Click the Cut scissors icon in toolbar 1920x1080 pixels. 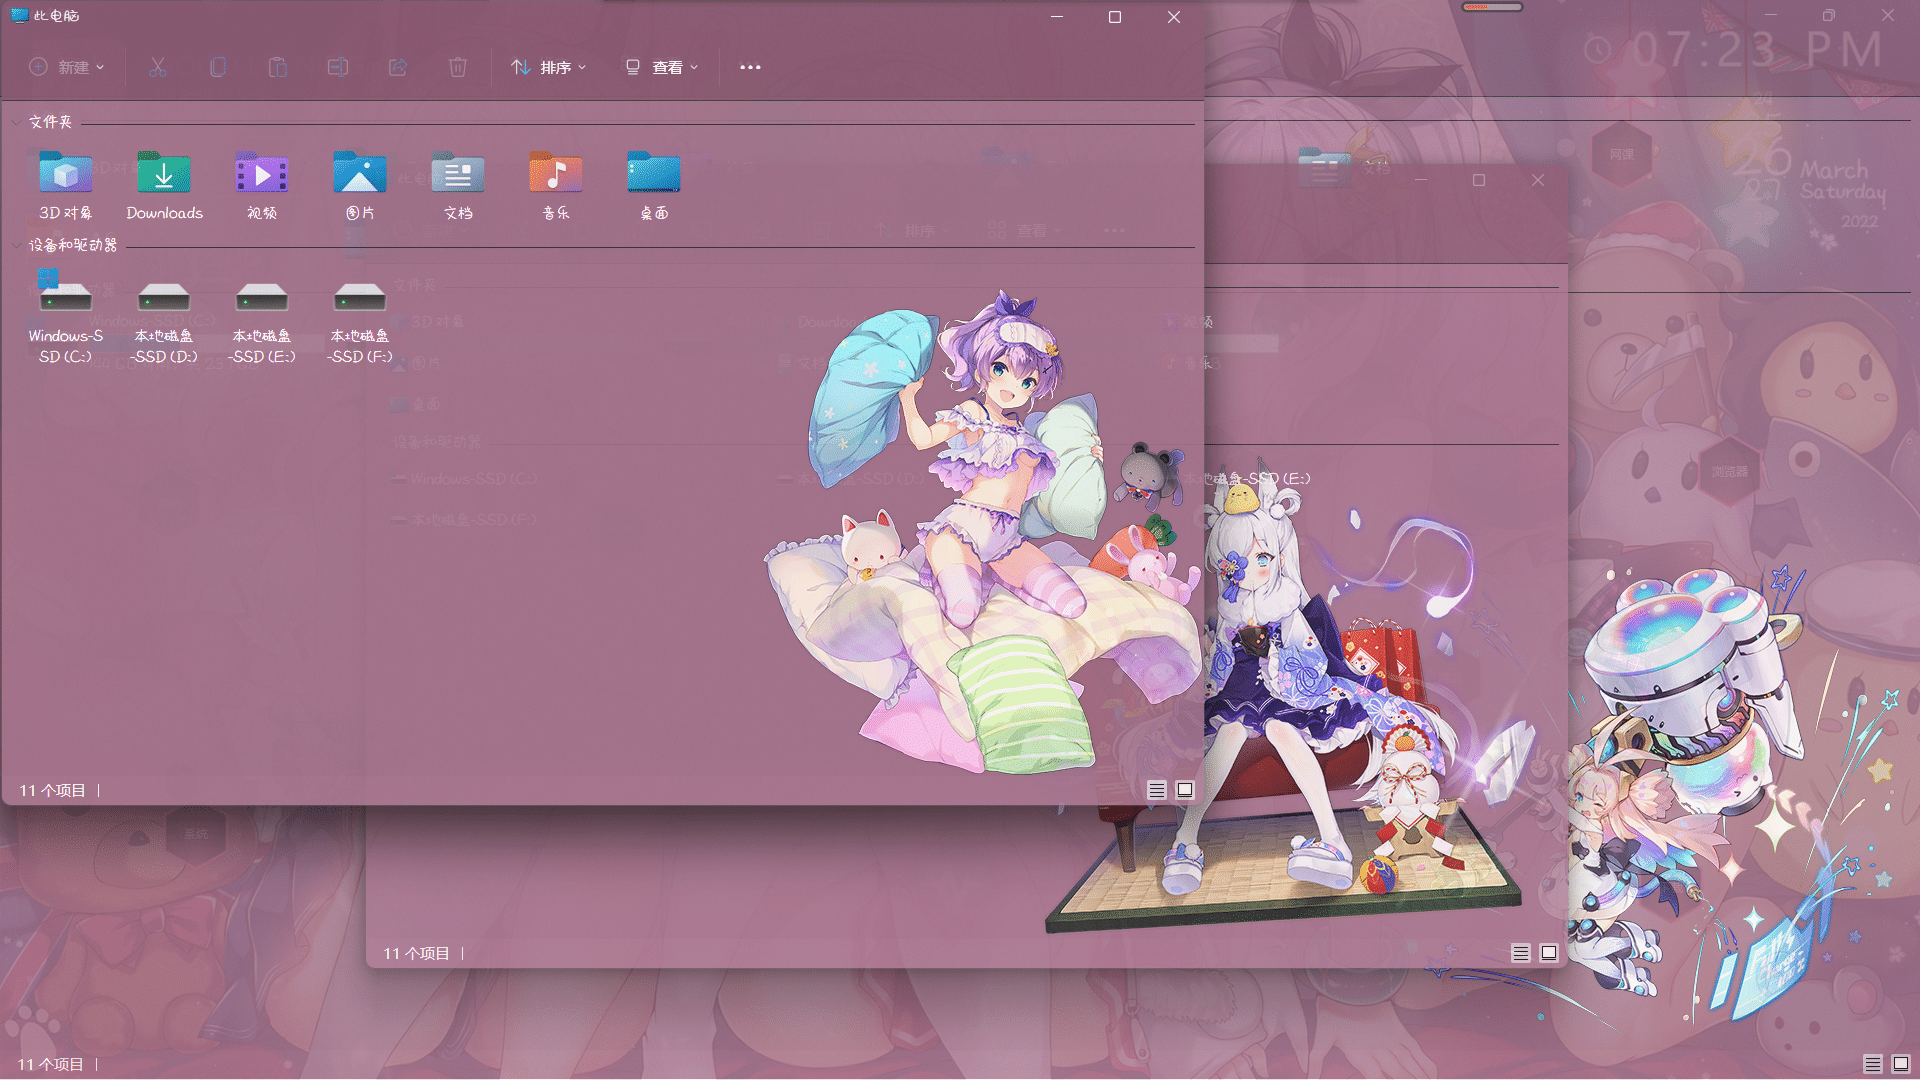point(157,67)
